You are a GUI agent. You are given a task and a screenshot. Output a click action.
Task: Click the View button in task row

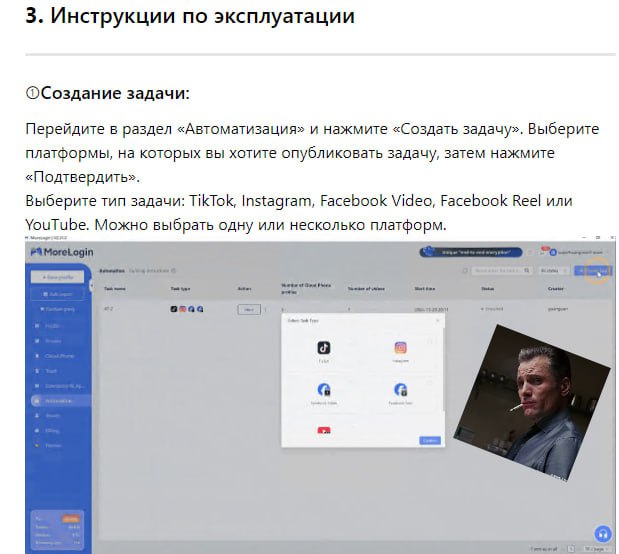click(248, 310)
